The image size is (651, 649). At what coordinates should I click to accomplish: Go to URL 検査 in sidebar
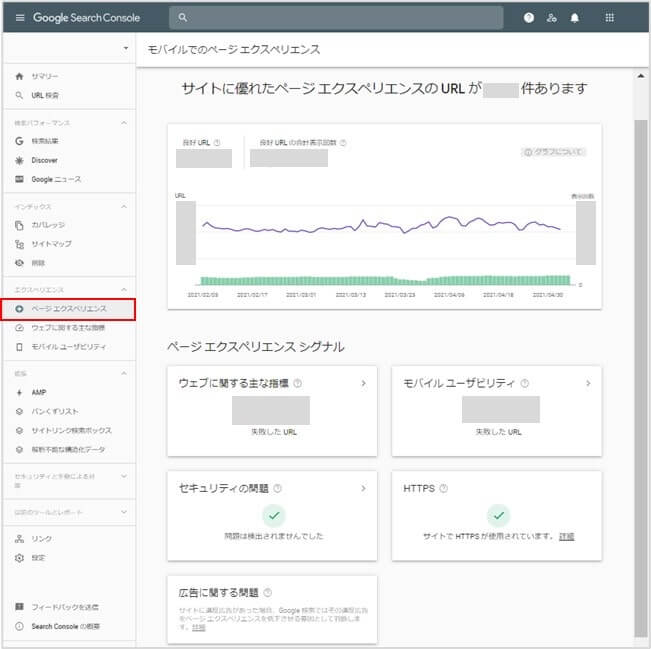click(45, 96)
